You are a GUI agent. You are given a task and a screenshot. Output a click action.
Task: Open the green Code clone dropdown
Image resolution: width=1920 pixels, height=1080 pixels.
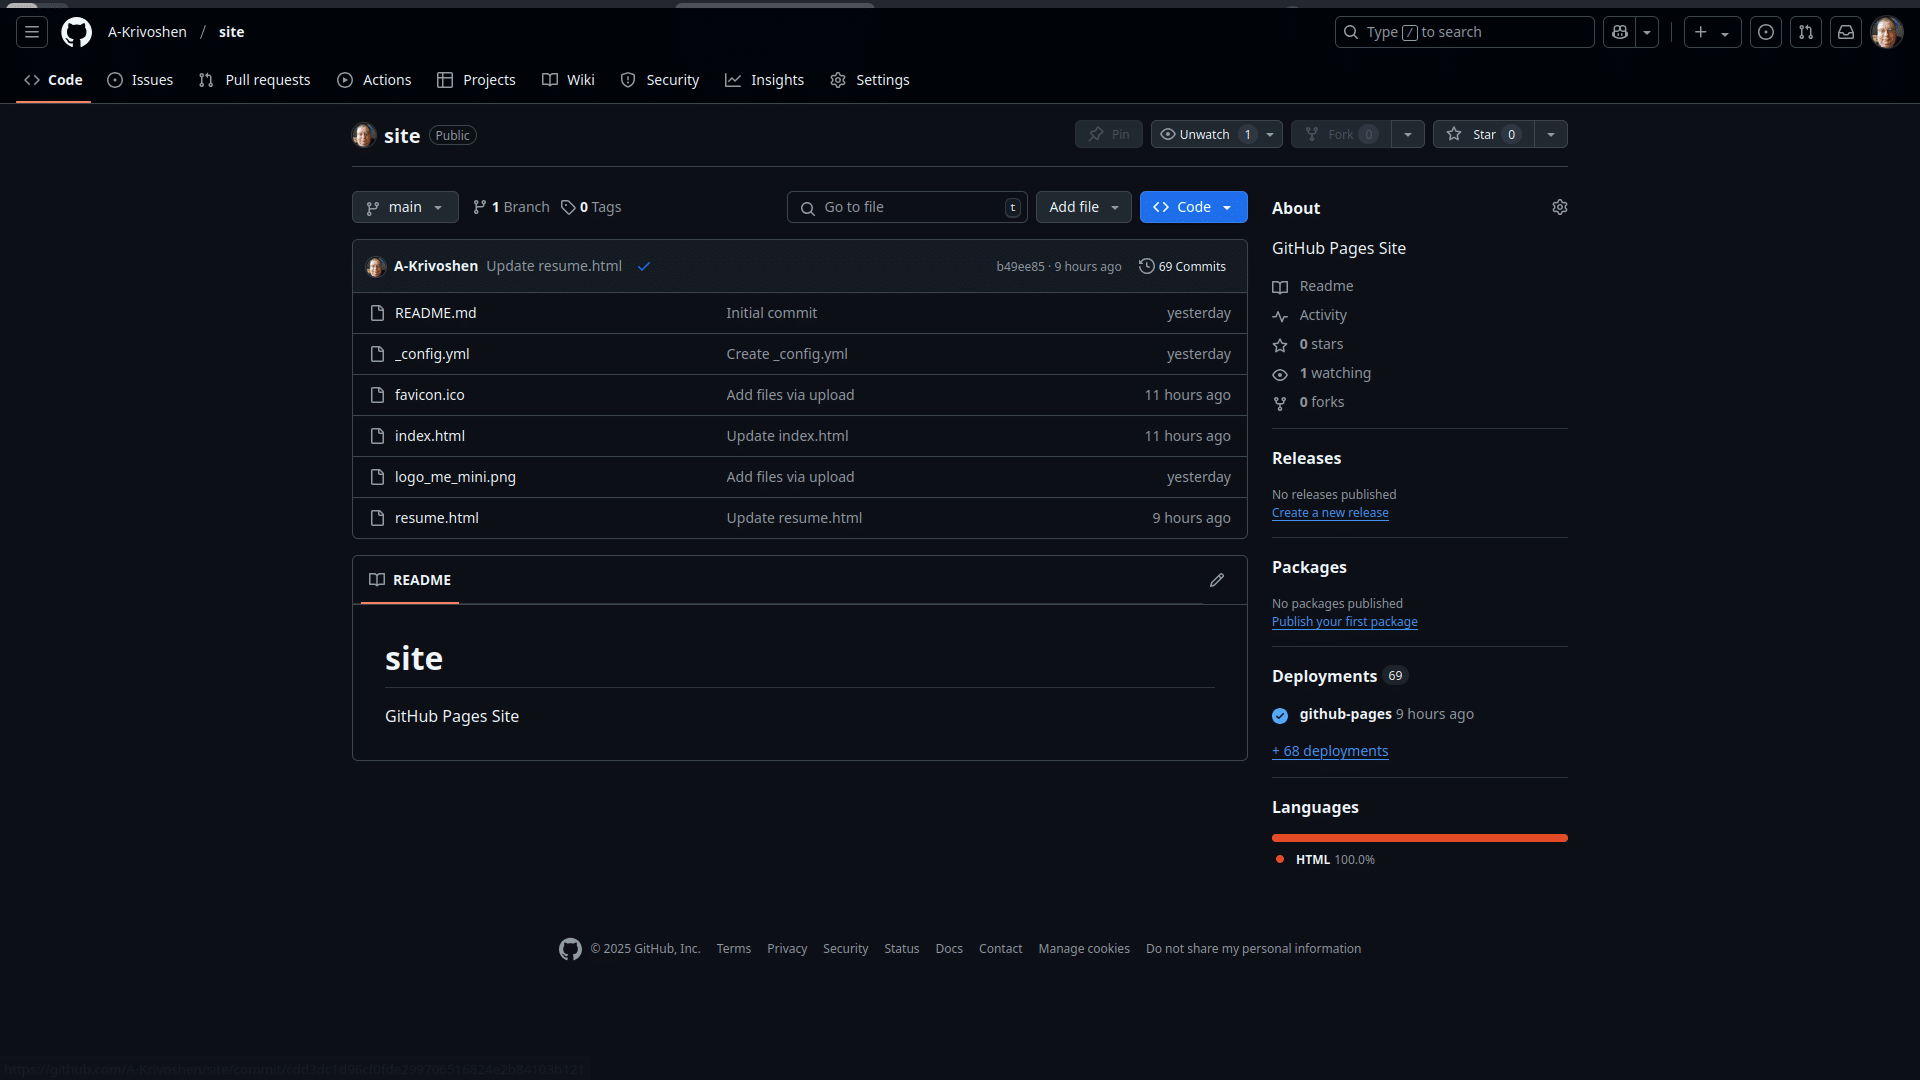pyautogui.click(x=1194, y=207)
